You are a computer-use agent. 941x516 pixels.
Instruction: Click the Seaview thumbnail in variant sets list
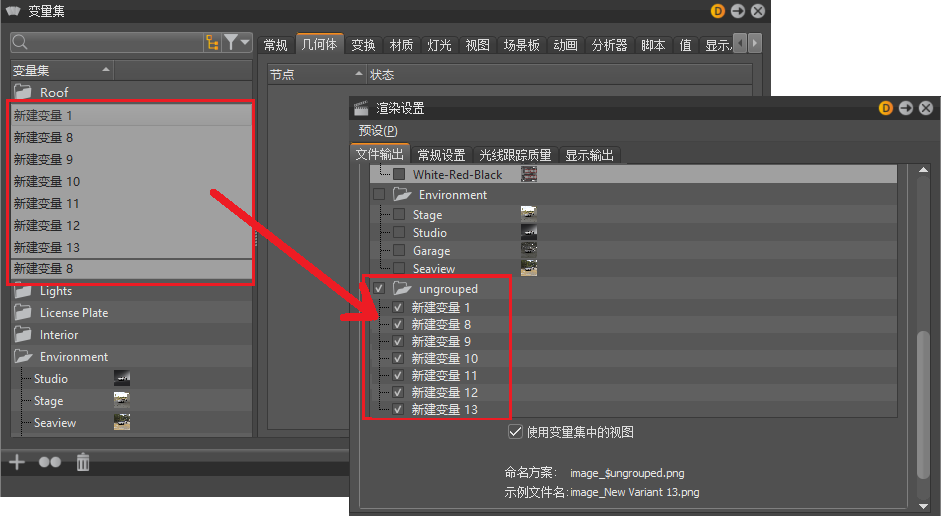click(122, 422)
